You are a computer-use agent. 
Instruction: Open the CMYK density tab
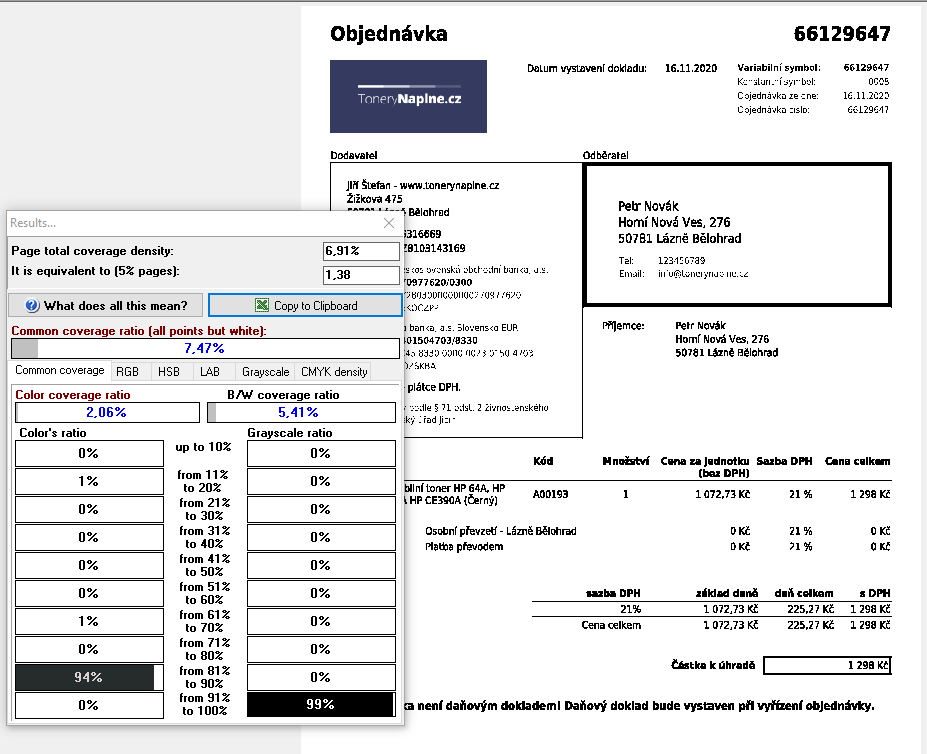point(334,371)
